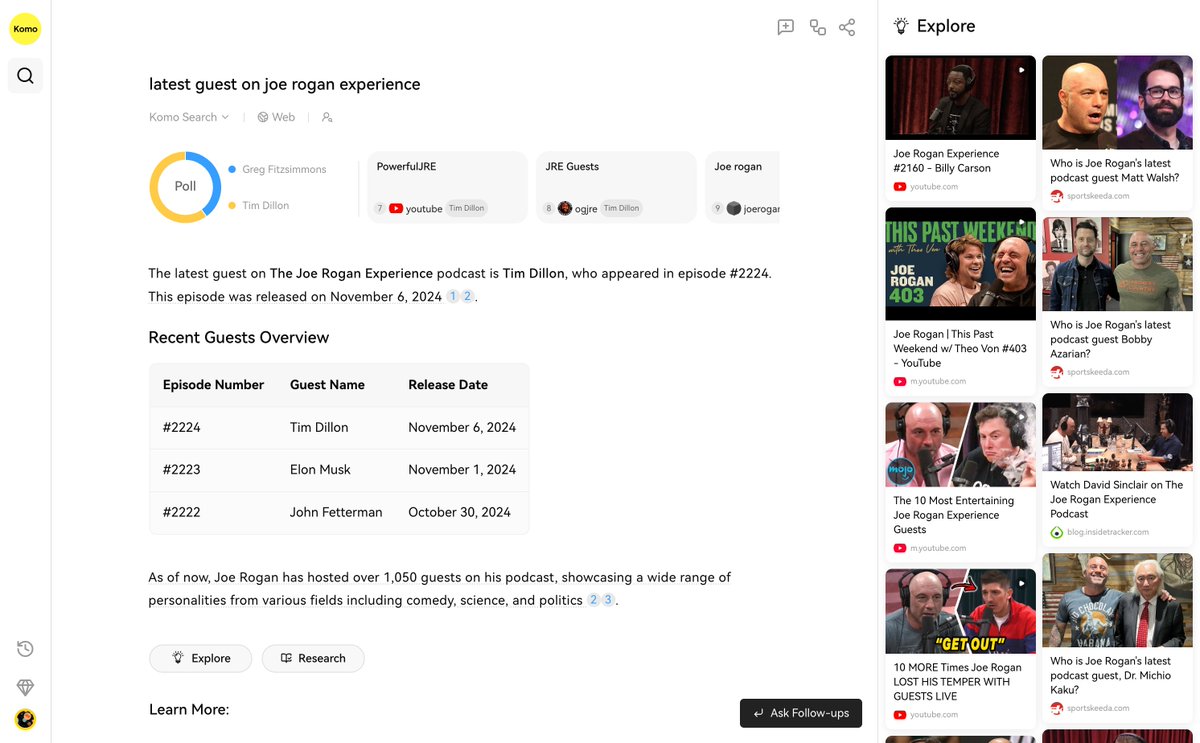Click citation 1 after November 6, 2024
Viewport: 1200px width, 743px height.
tap(453, 297)
